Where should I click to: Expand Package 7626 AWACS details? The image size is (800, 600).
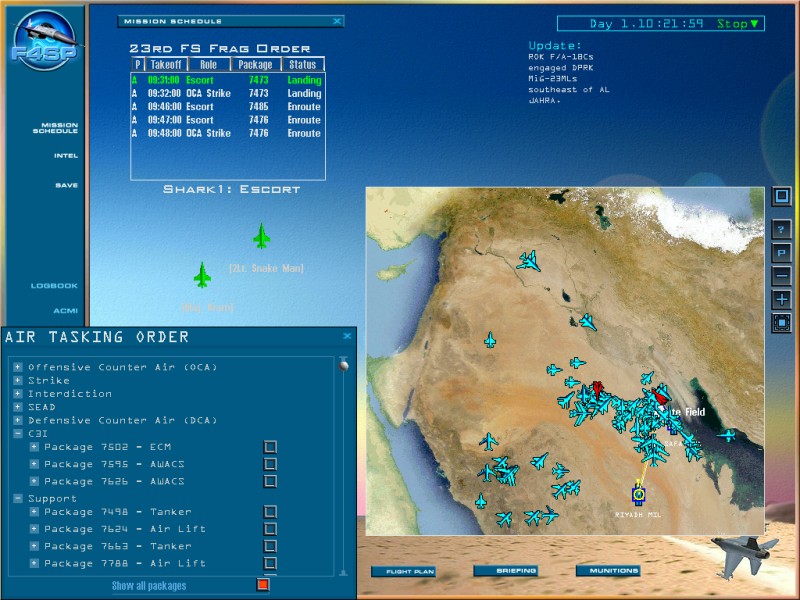coord(34,481)
